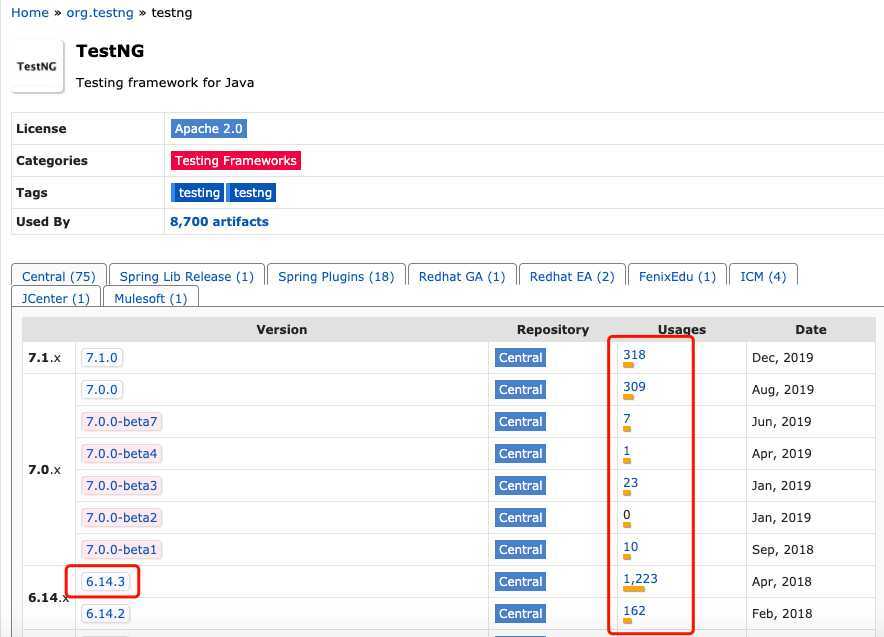Click the 7.1.x version group label
The image size is (884, 637).
pos(45,358)
